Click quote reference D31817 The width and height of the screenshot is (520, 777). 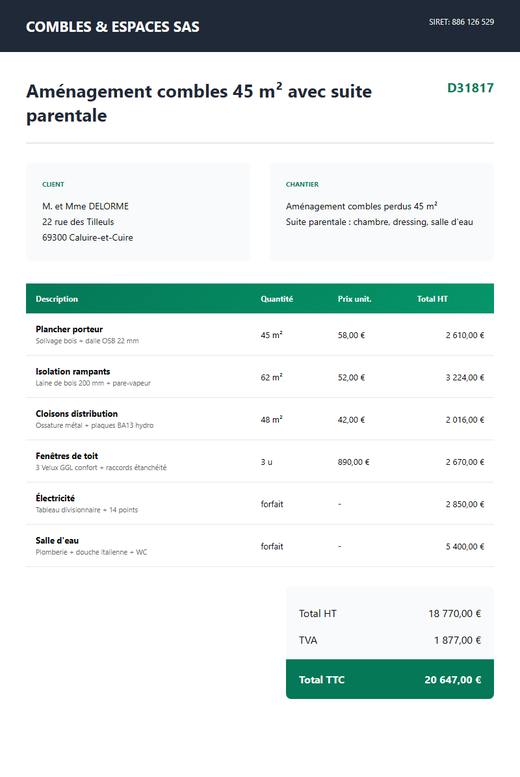(470, 88)
